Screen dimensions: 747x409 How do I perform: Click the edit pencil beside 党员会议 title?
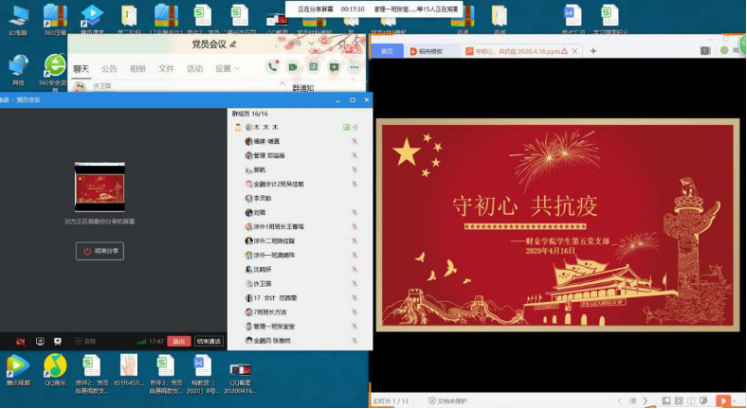coord(233,45)
